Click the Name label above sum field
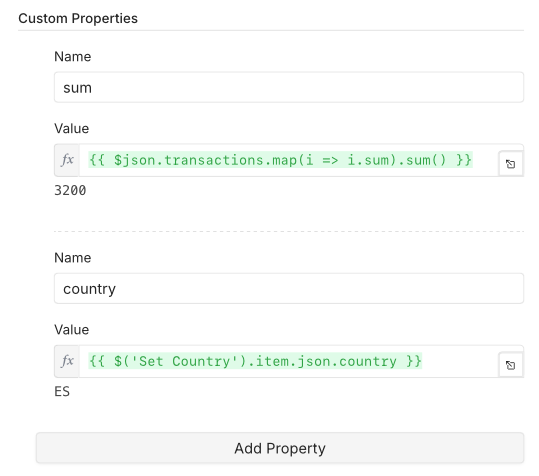This screenshot has height=476, width=539. (x=73, y=56)
